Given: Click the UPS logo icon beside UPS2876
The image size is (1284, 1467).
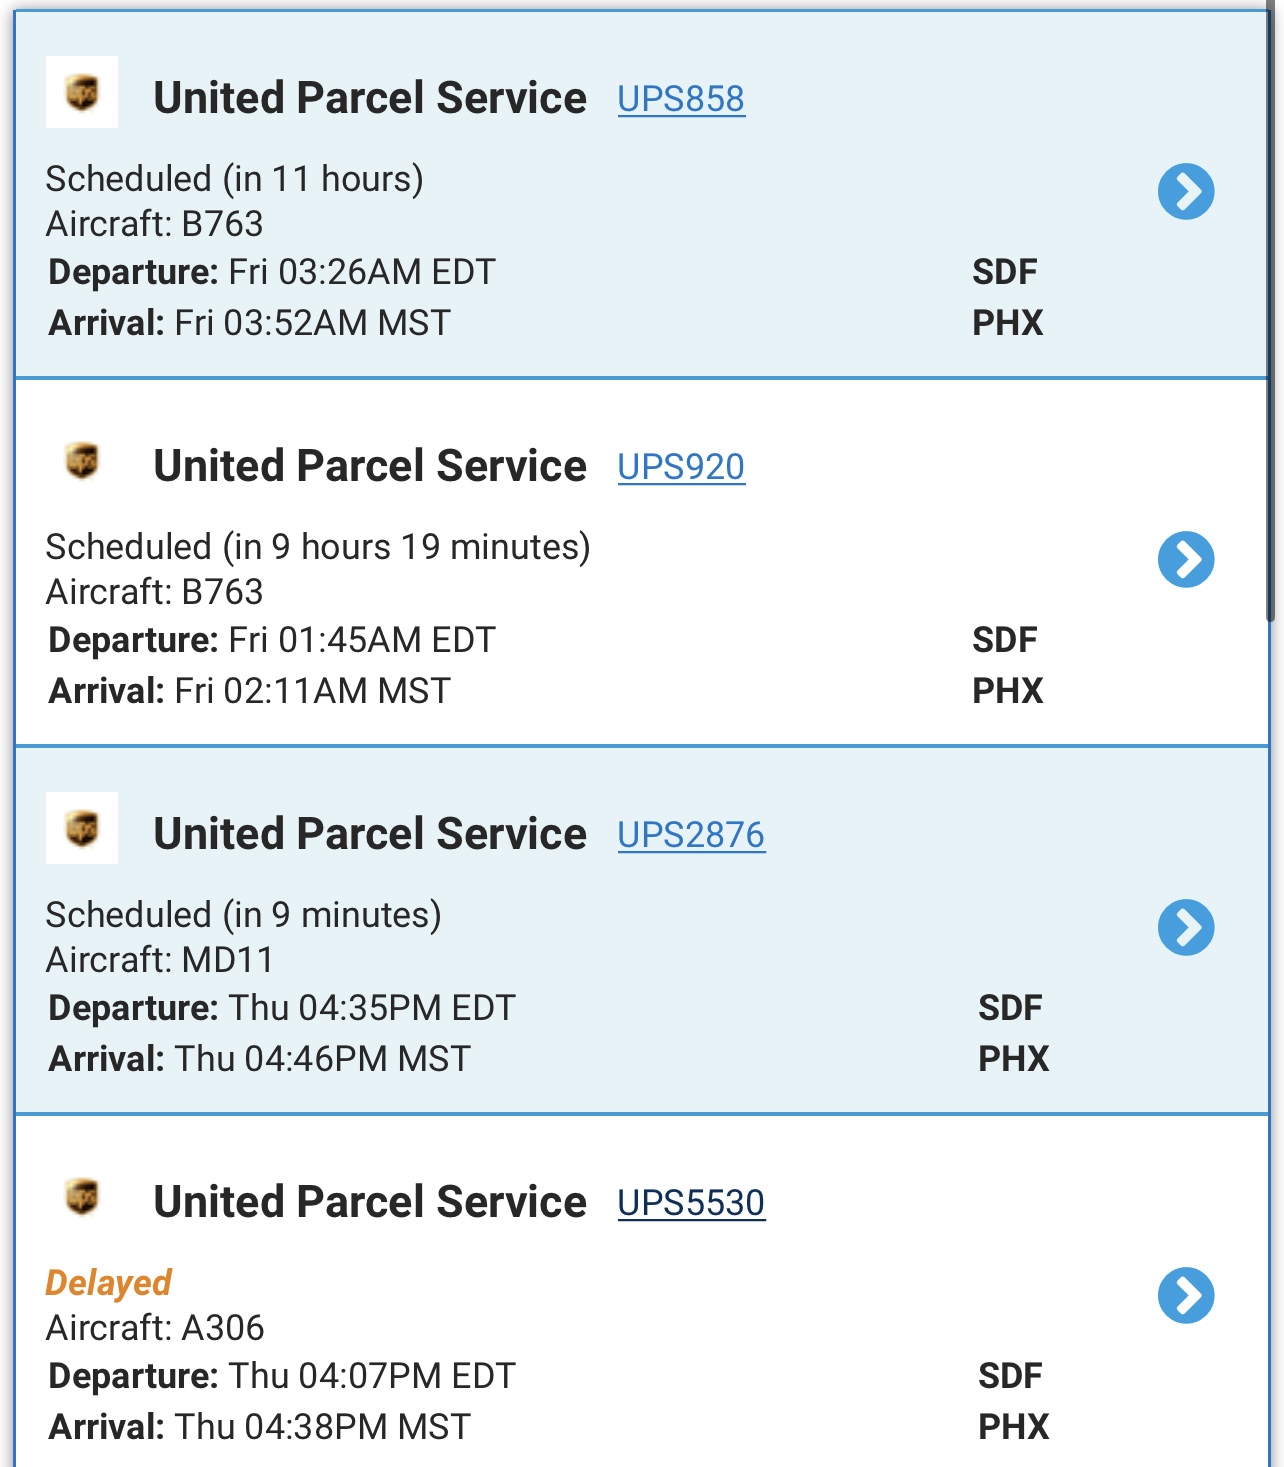Looking at the screenshot, I should [x=82, y=829].
